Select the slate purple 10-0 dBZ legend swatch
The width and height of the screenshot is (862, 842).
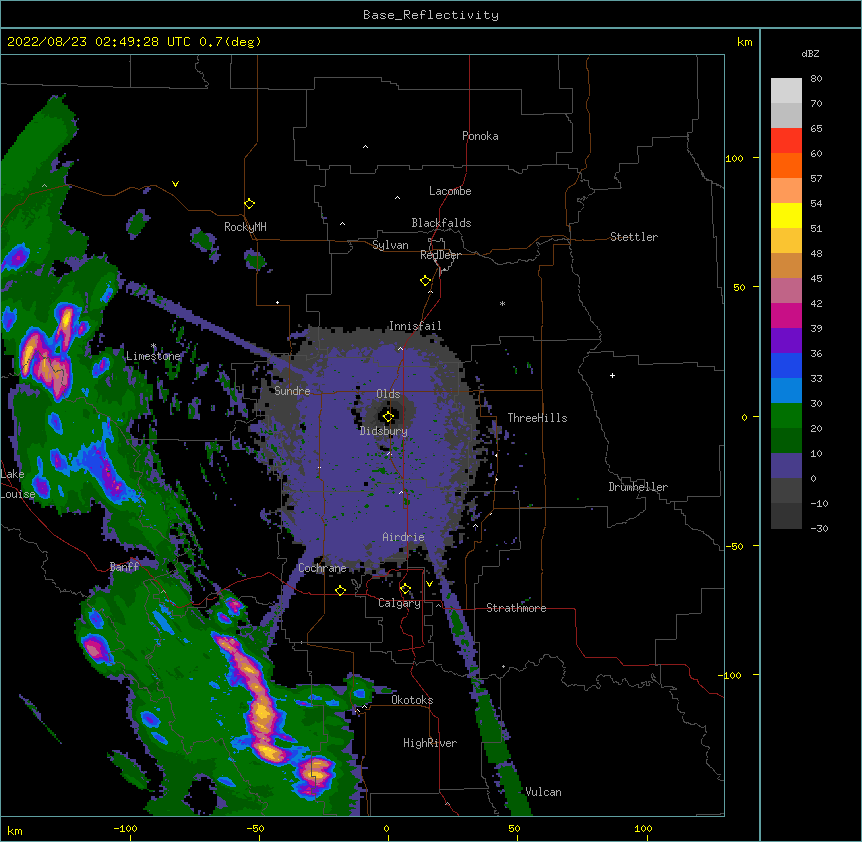click(786, 466)
